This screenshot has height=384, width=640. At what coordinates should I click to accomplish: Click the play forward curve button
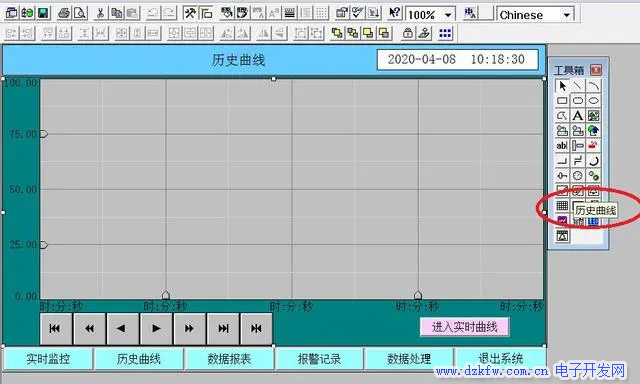click(156, 329)
